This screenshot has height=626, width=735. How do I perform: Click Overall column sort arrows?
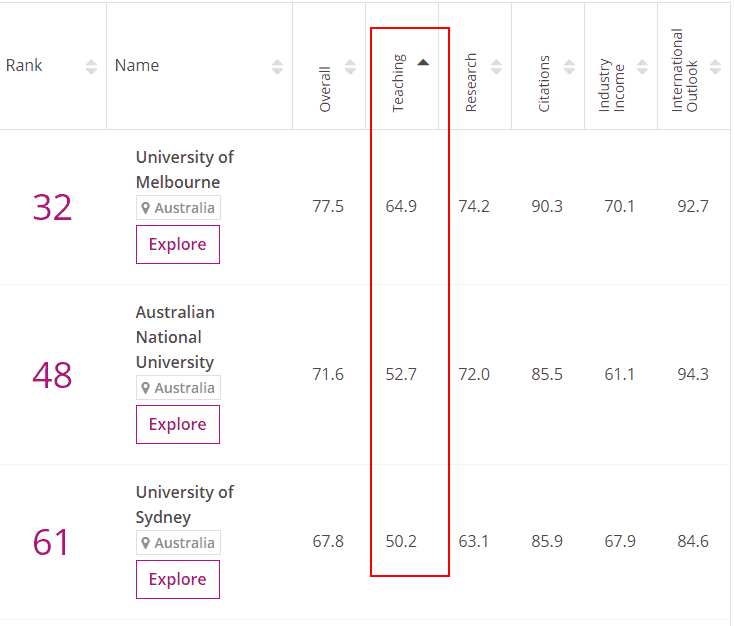click(x=350, y=67)
